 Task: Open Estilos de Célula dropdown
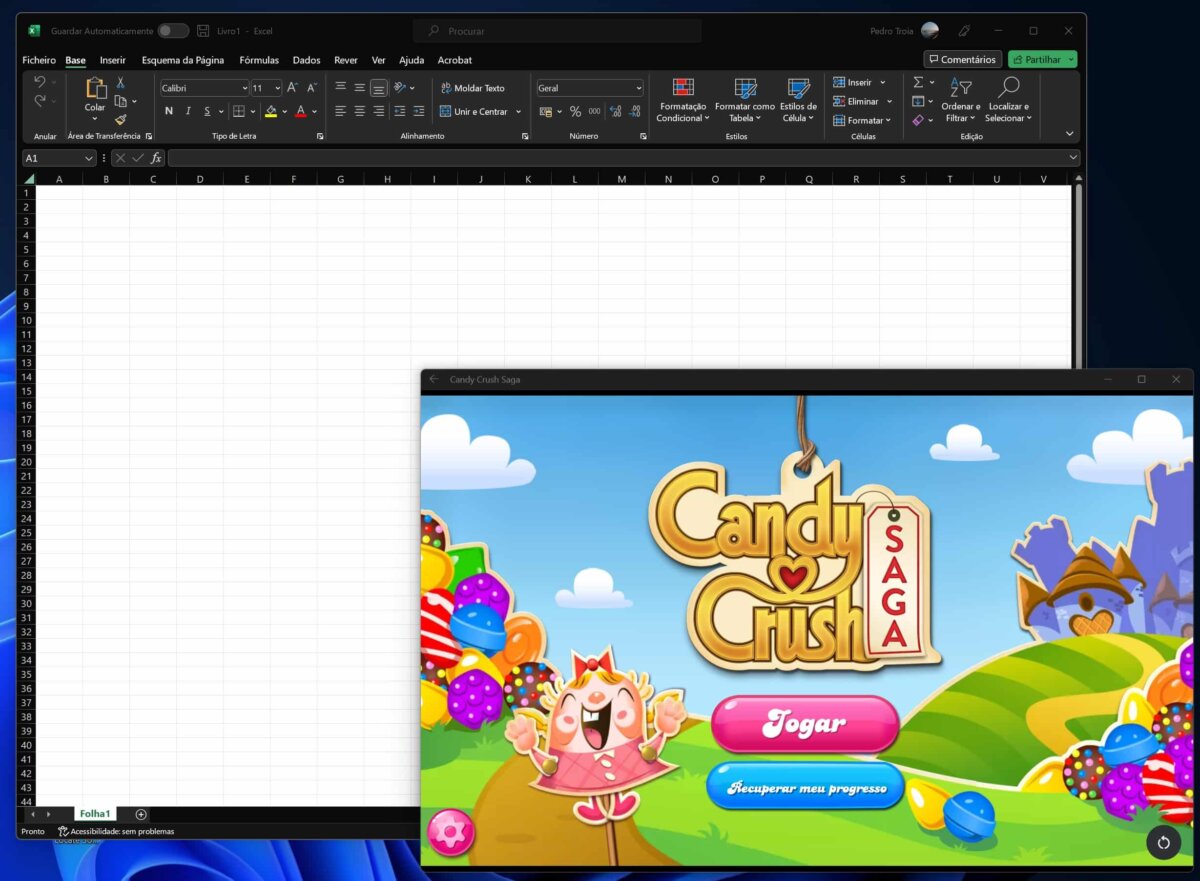pyautogui.click(x=798, y=100)
